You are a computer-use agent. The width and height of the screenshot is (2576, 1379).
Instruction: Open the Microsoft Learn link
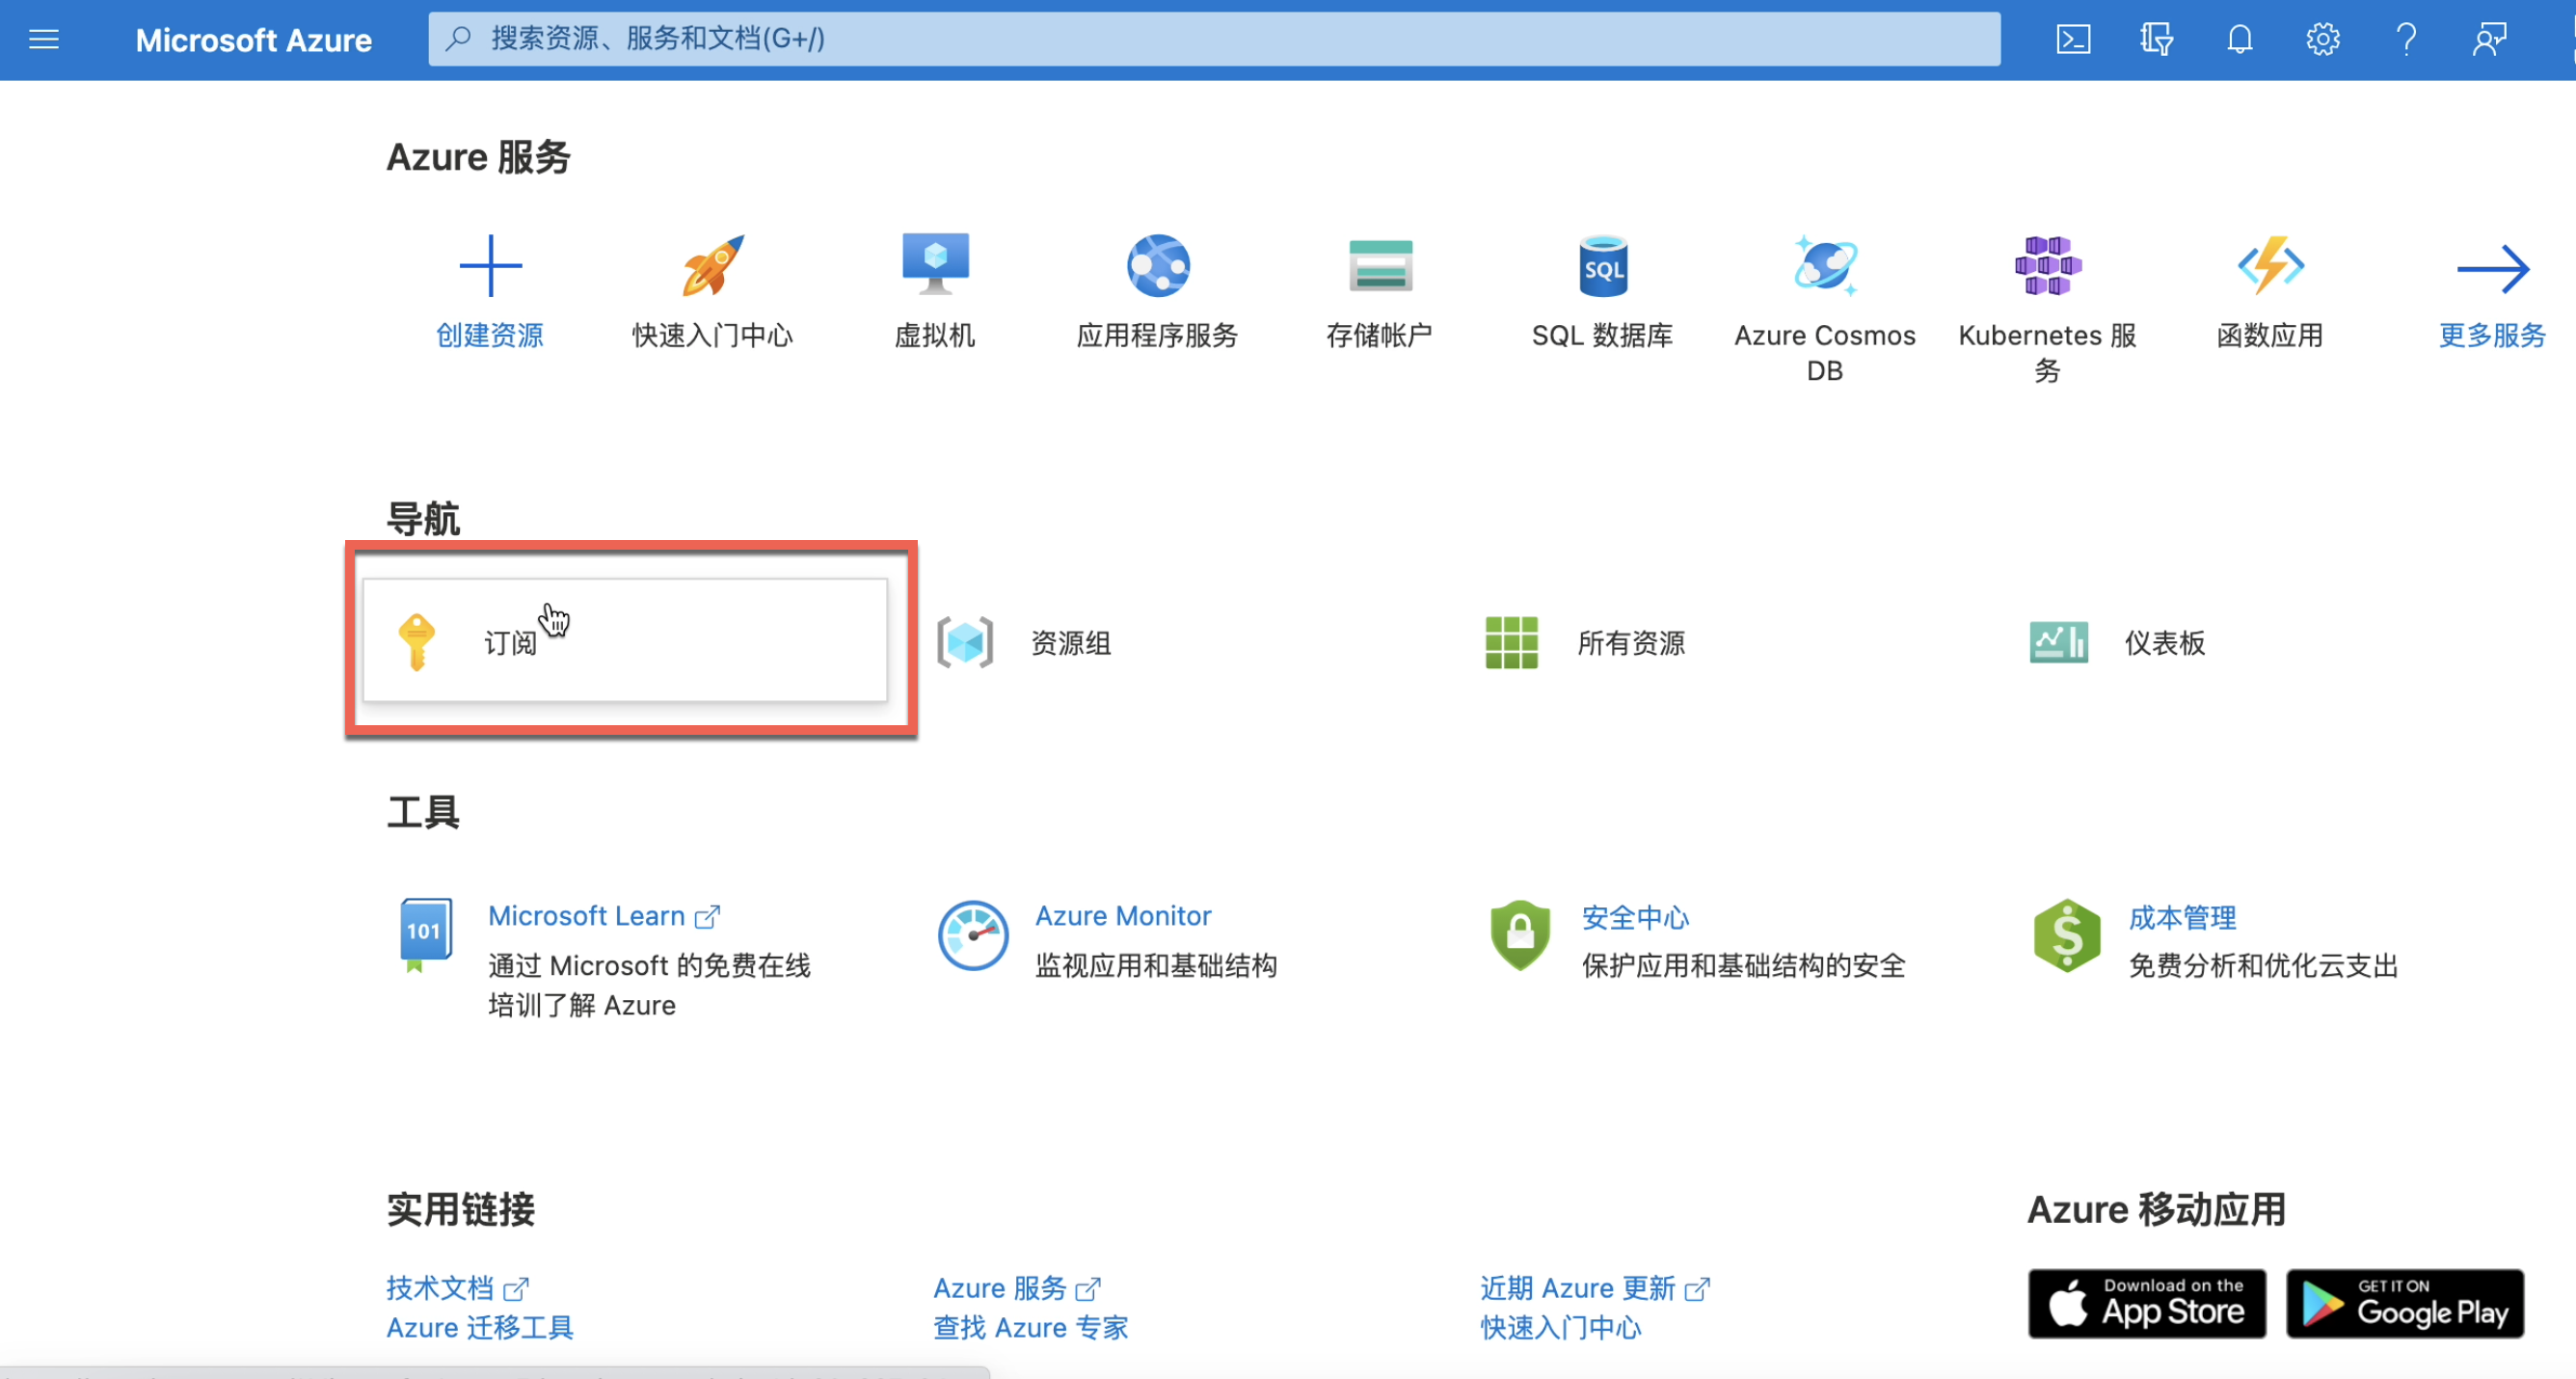pos(586,915)
